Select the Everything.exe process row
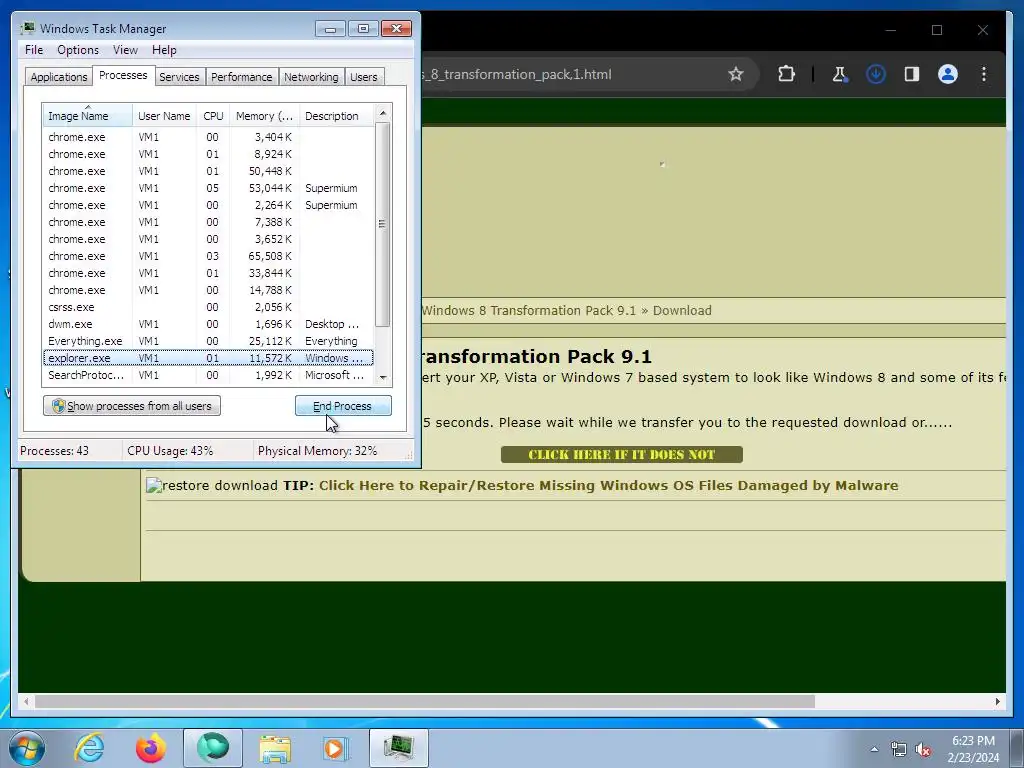 click(x=208, y=341)
